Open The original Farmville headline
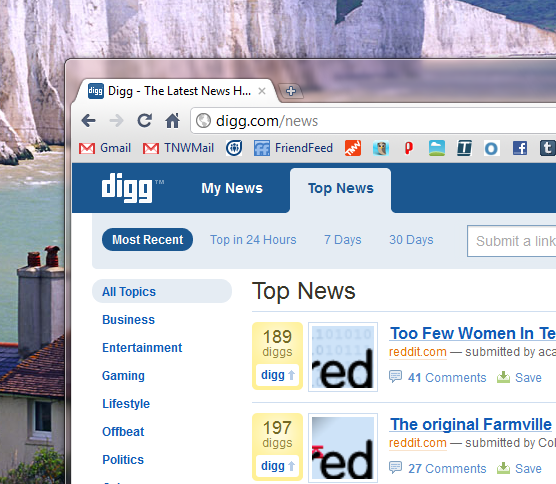 pos(471,424)
